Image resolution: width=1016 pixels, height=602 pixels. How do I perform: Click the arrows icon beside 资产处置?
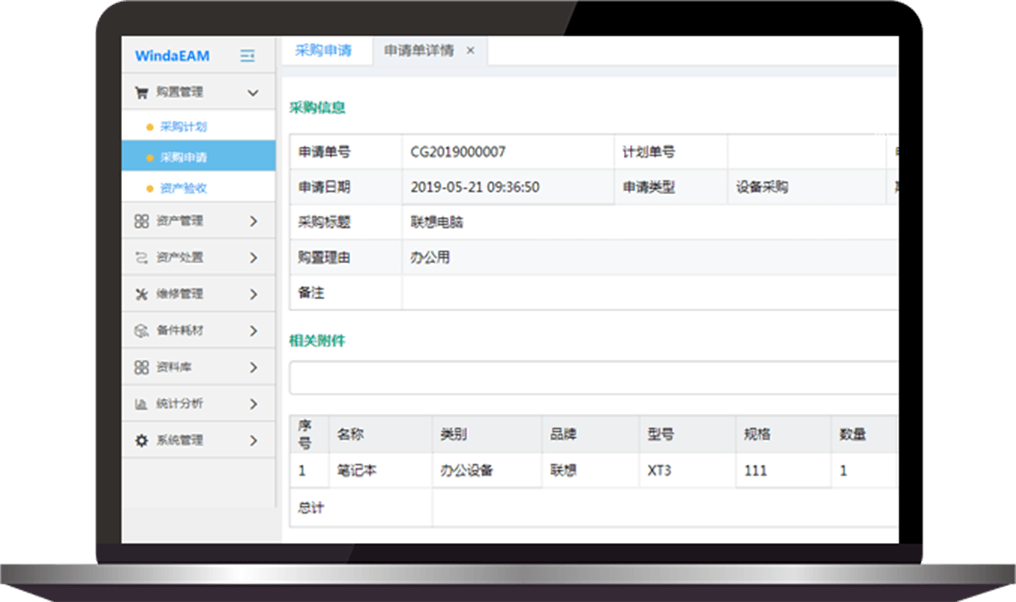click(x=141, y=258)
